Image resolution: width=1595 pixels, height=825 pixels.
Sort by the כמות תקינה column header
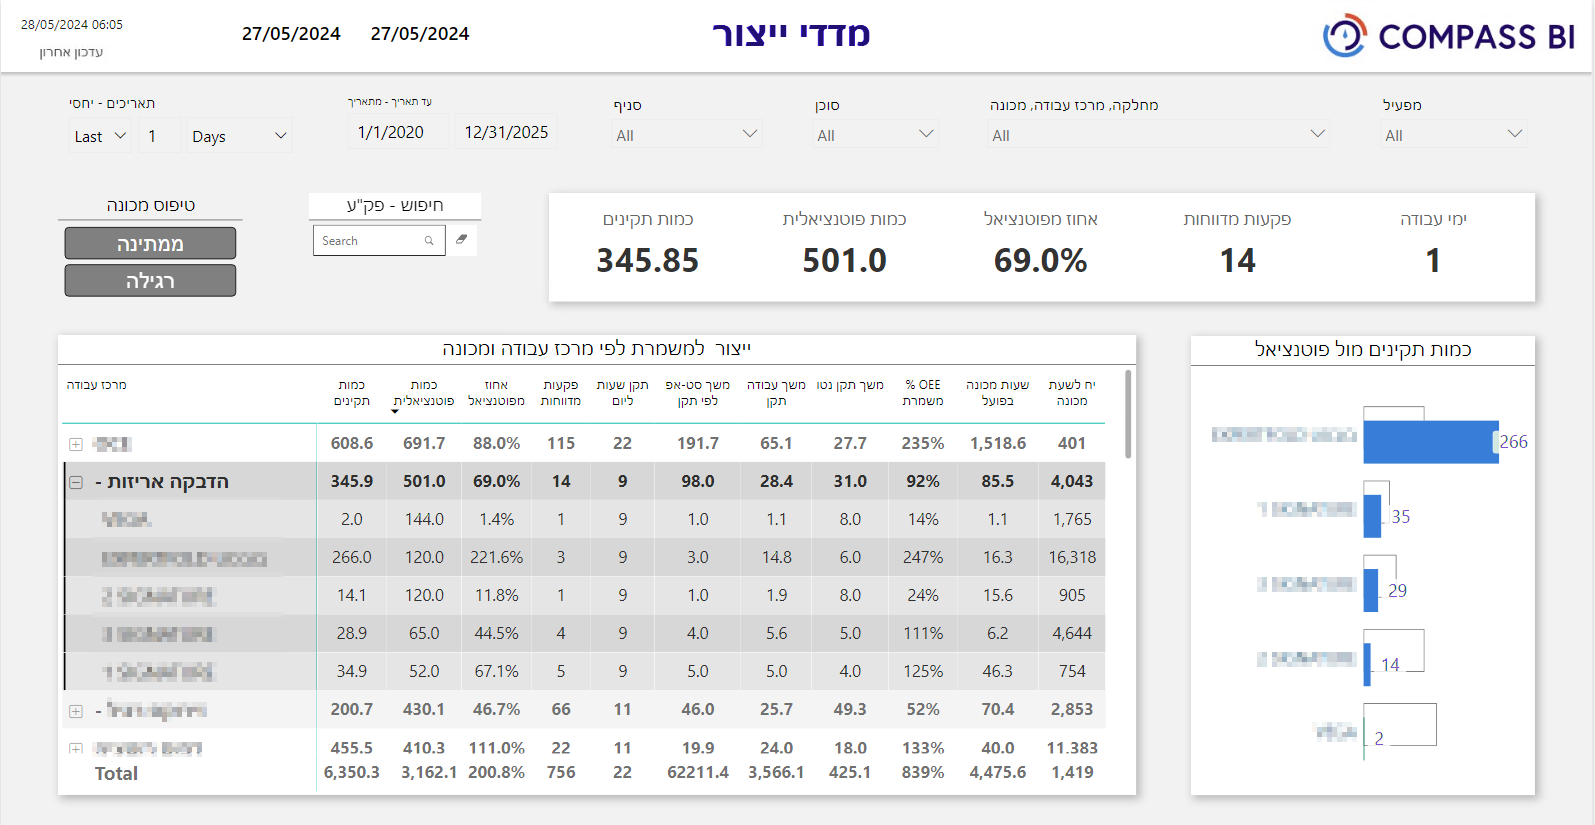352,393
